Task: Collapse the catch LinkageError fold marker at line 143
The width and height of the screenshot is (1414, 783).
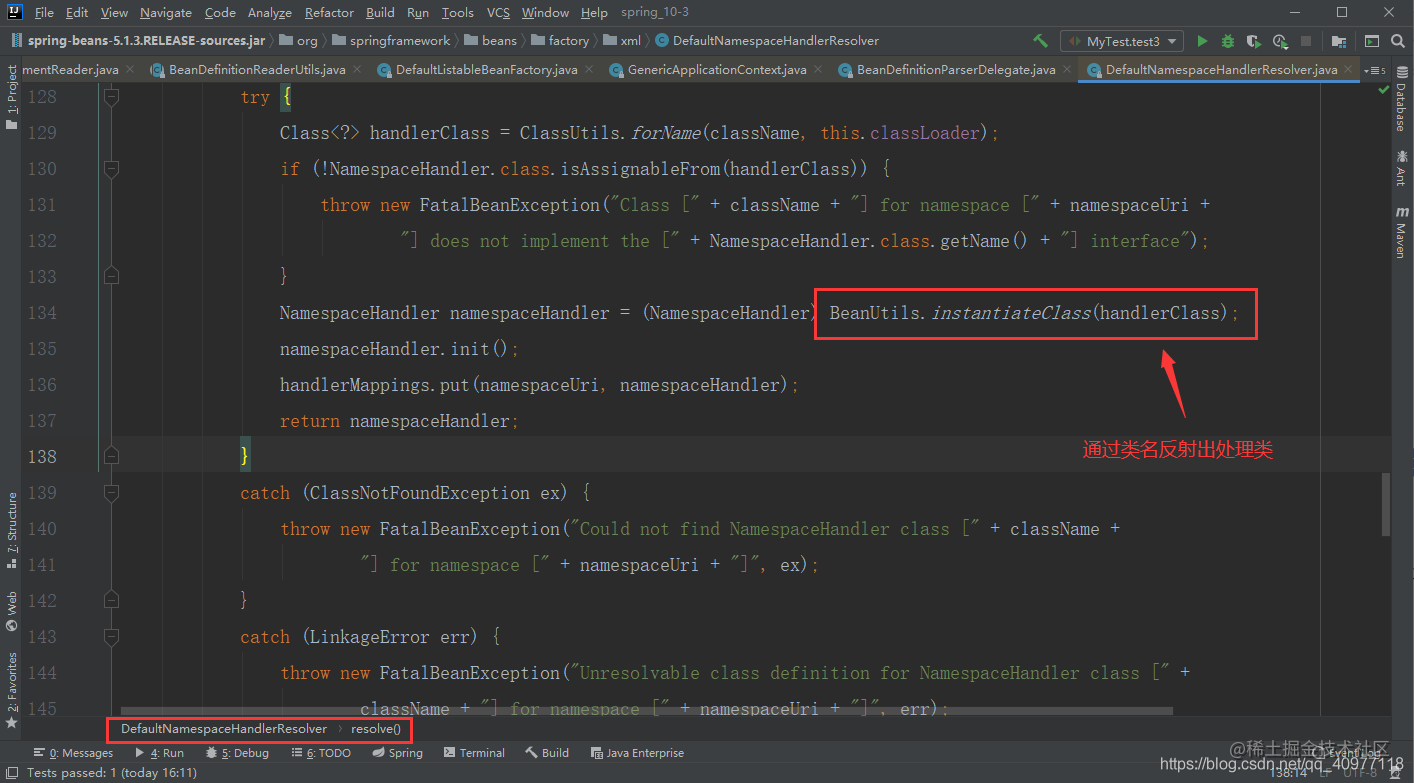Action: tap(111, 637)
